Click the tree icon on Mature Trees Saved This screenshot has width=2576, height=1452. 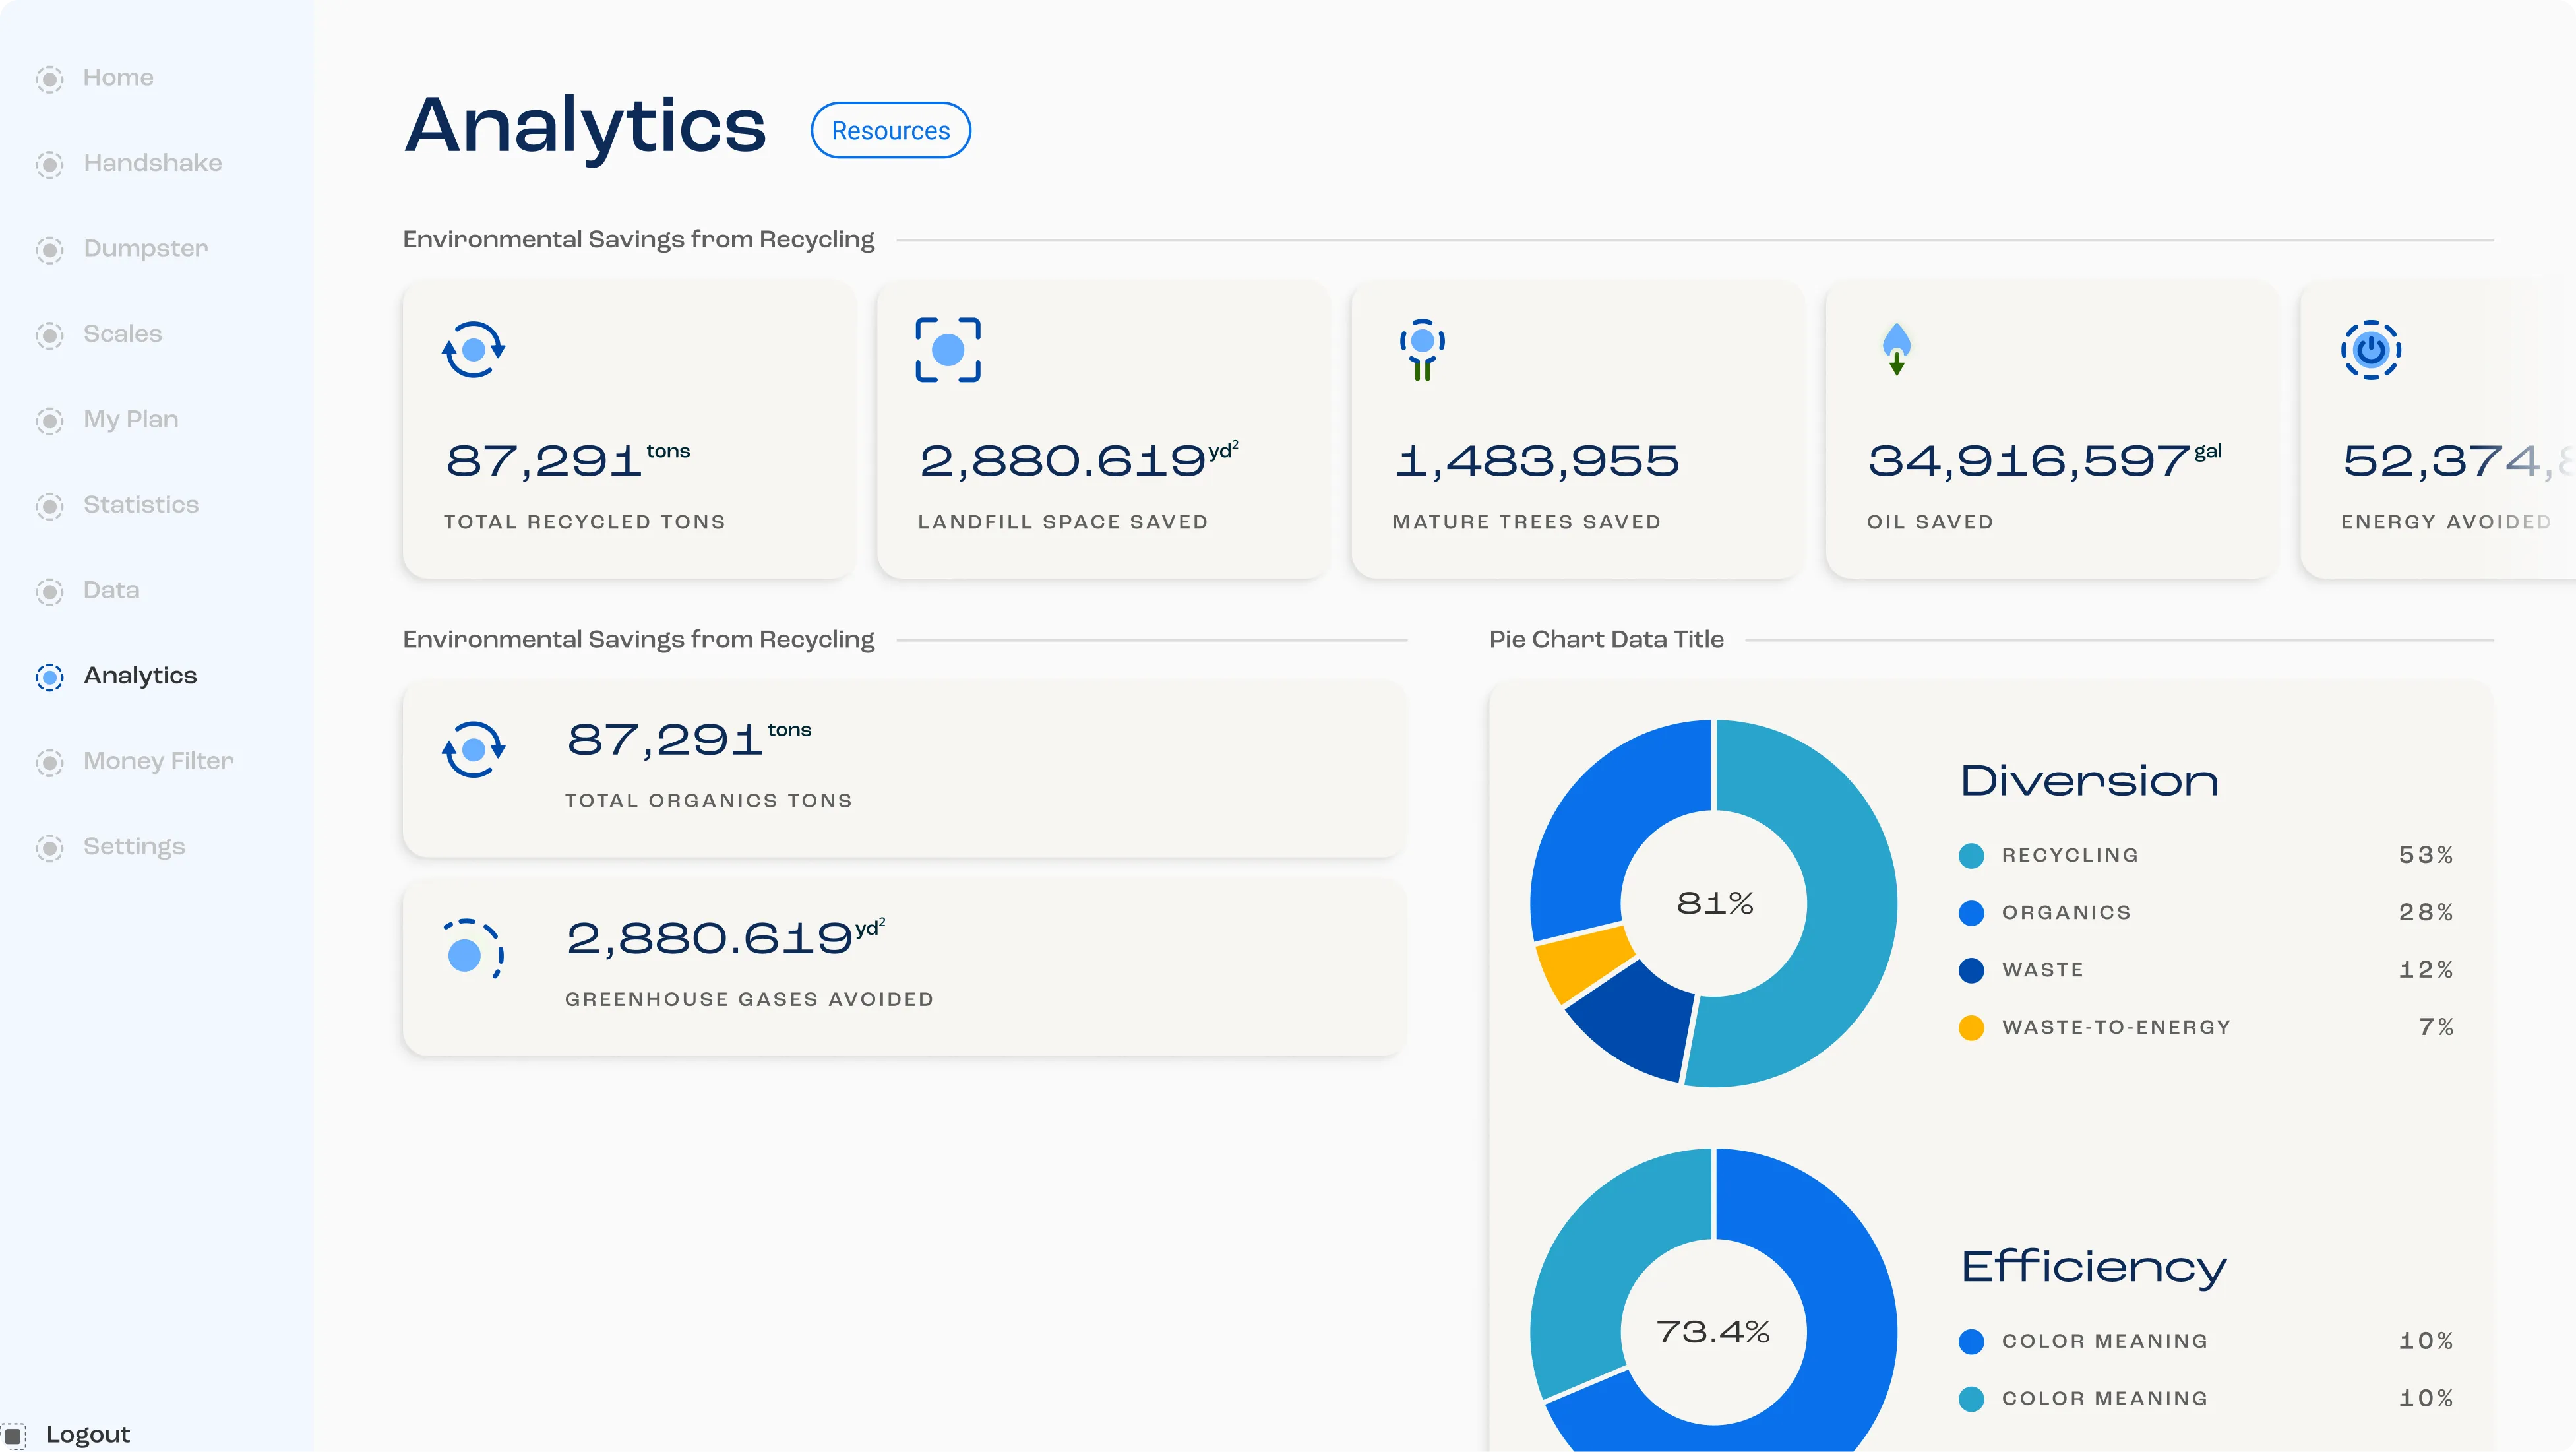[1422, 349]
